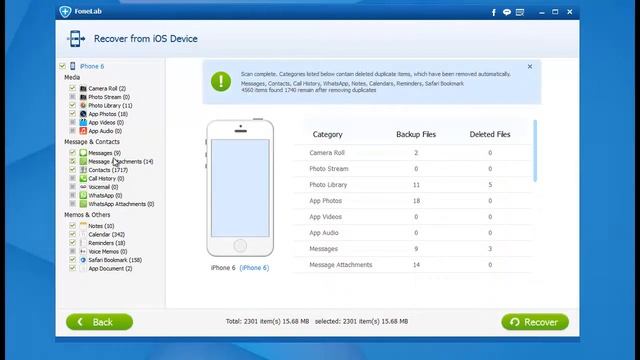Click the Voice Memos category icon
Screen dimensions: 640x360
click(x=83, y=251)
